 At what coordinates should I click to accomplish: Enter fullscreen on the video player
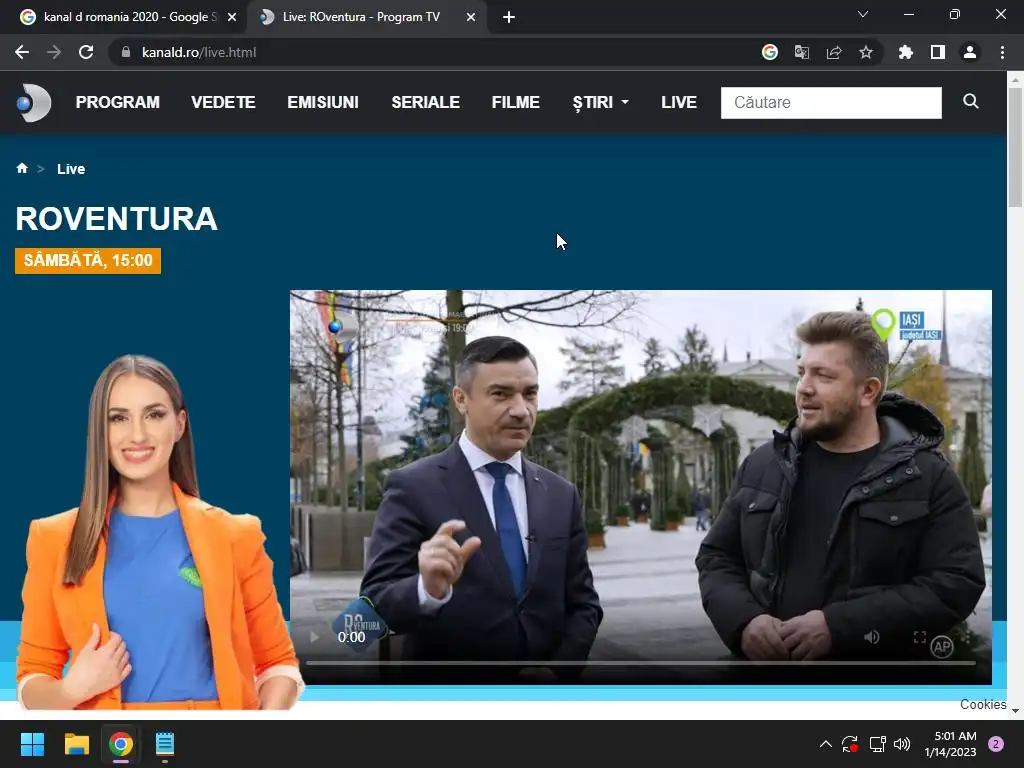(x=920, y=637)
